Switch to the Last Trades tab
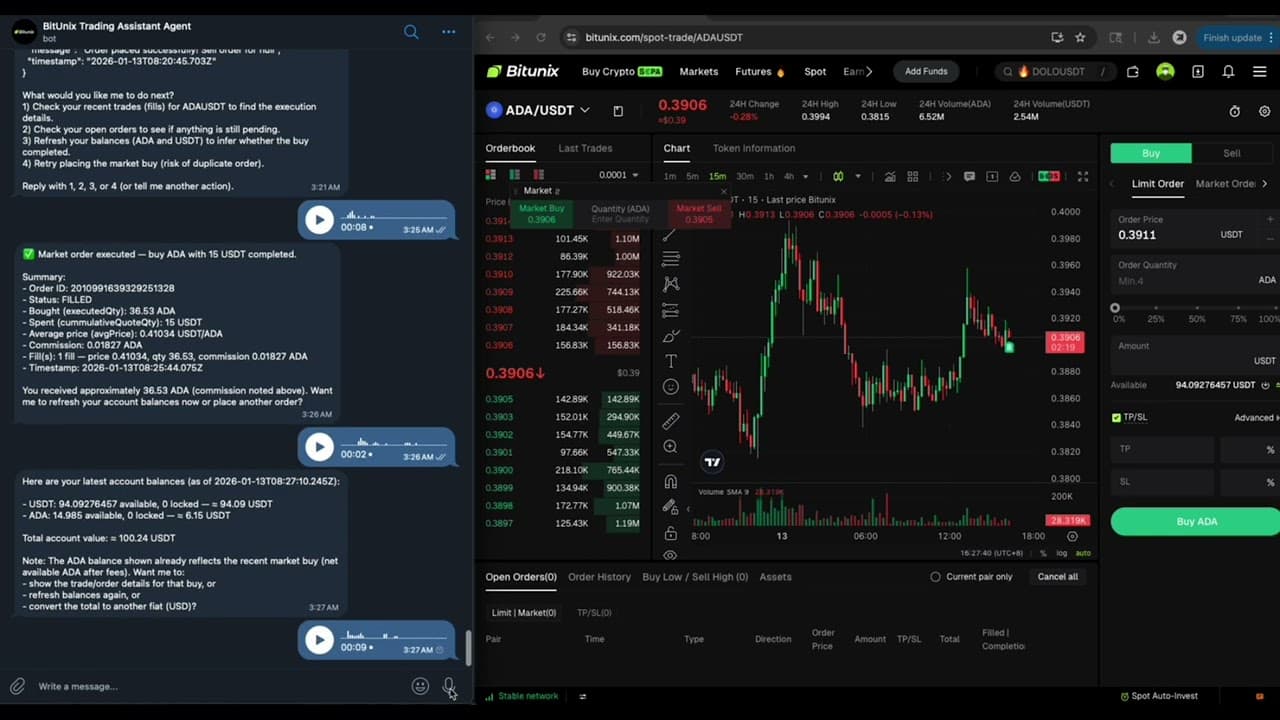 point(585,148)
